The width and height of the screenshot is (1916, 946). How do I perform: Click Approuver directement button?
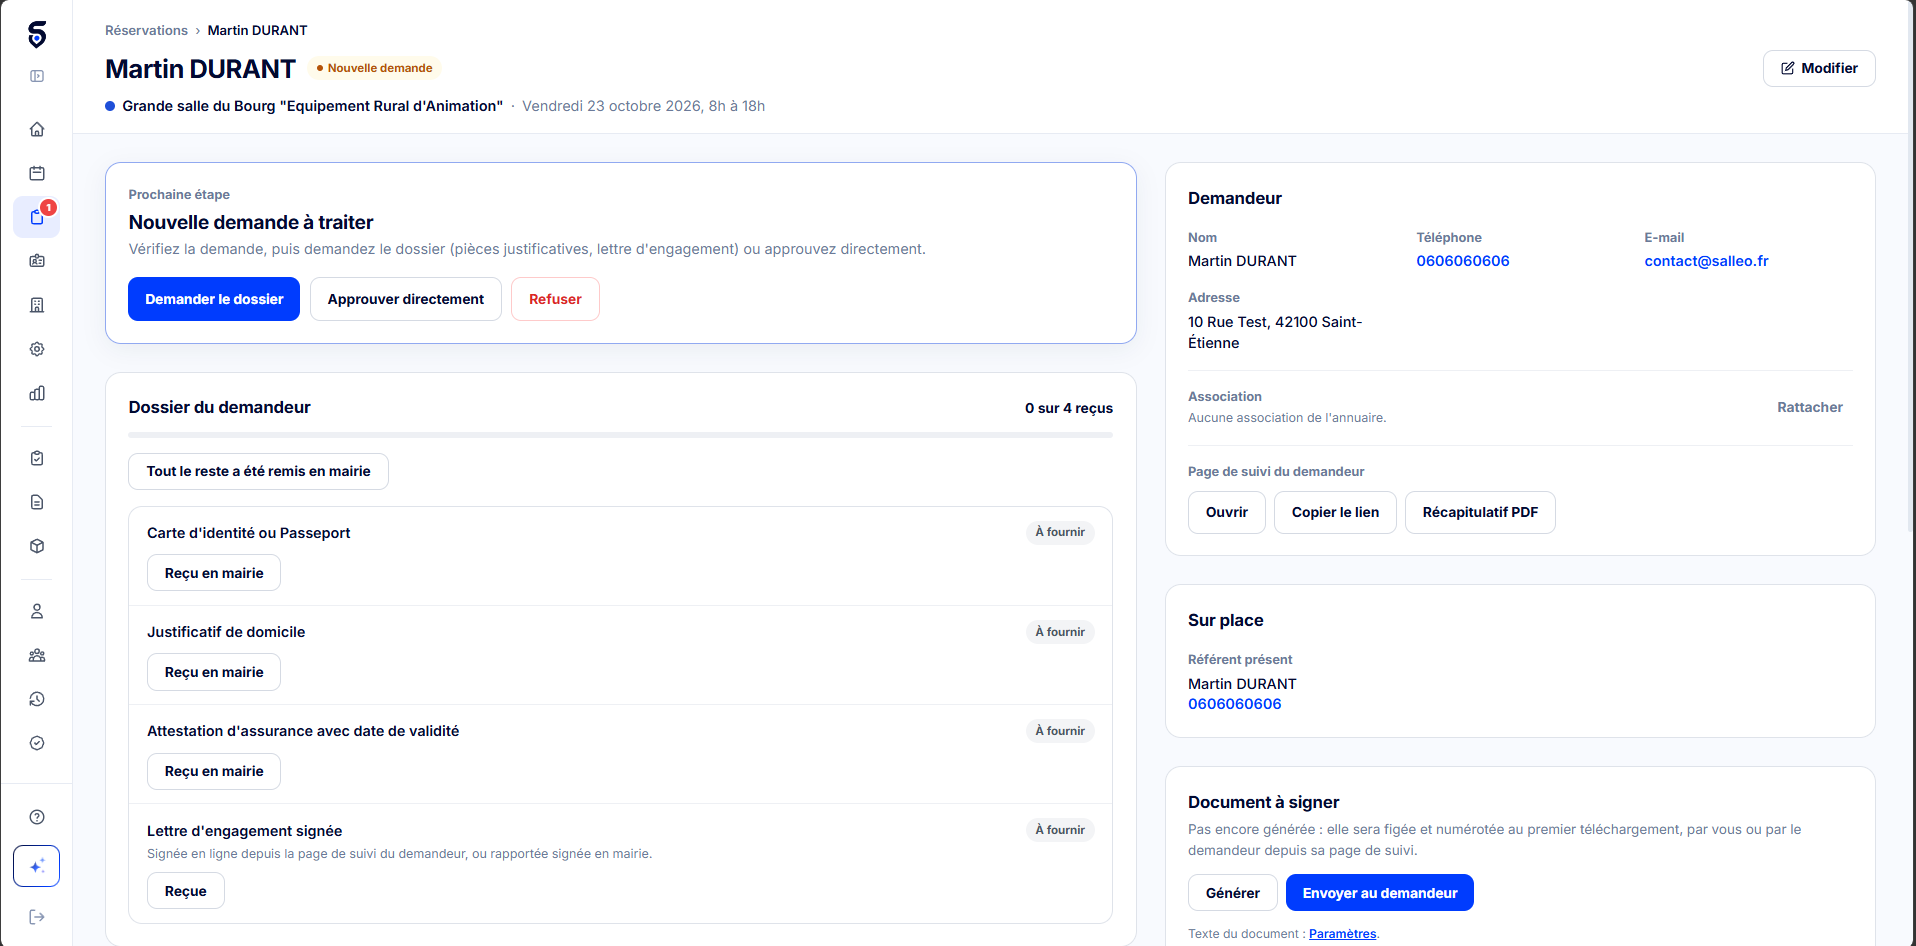(x=406, y=299)
